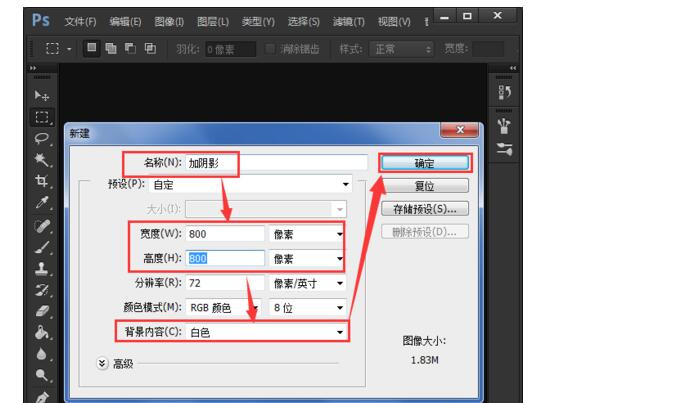Viewport: 673px width, 403px height.
Task: Open the 类型(Y) menu
Action: click(258, 21)
